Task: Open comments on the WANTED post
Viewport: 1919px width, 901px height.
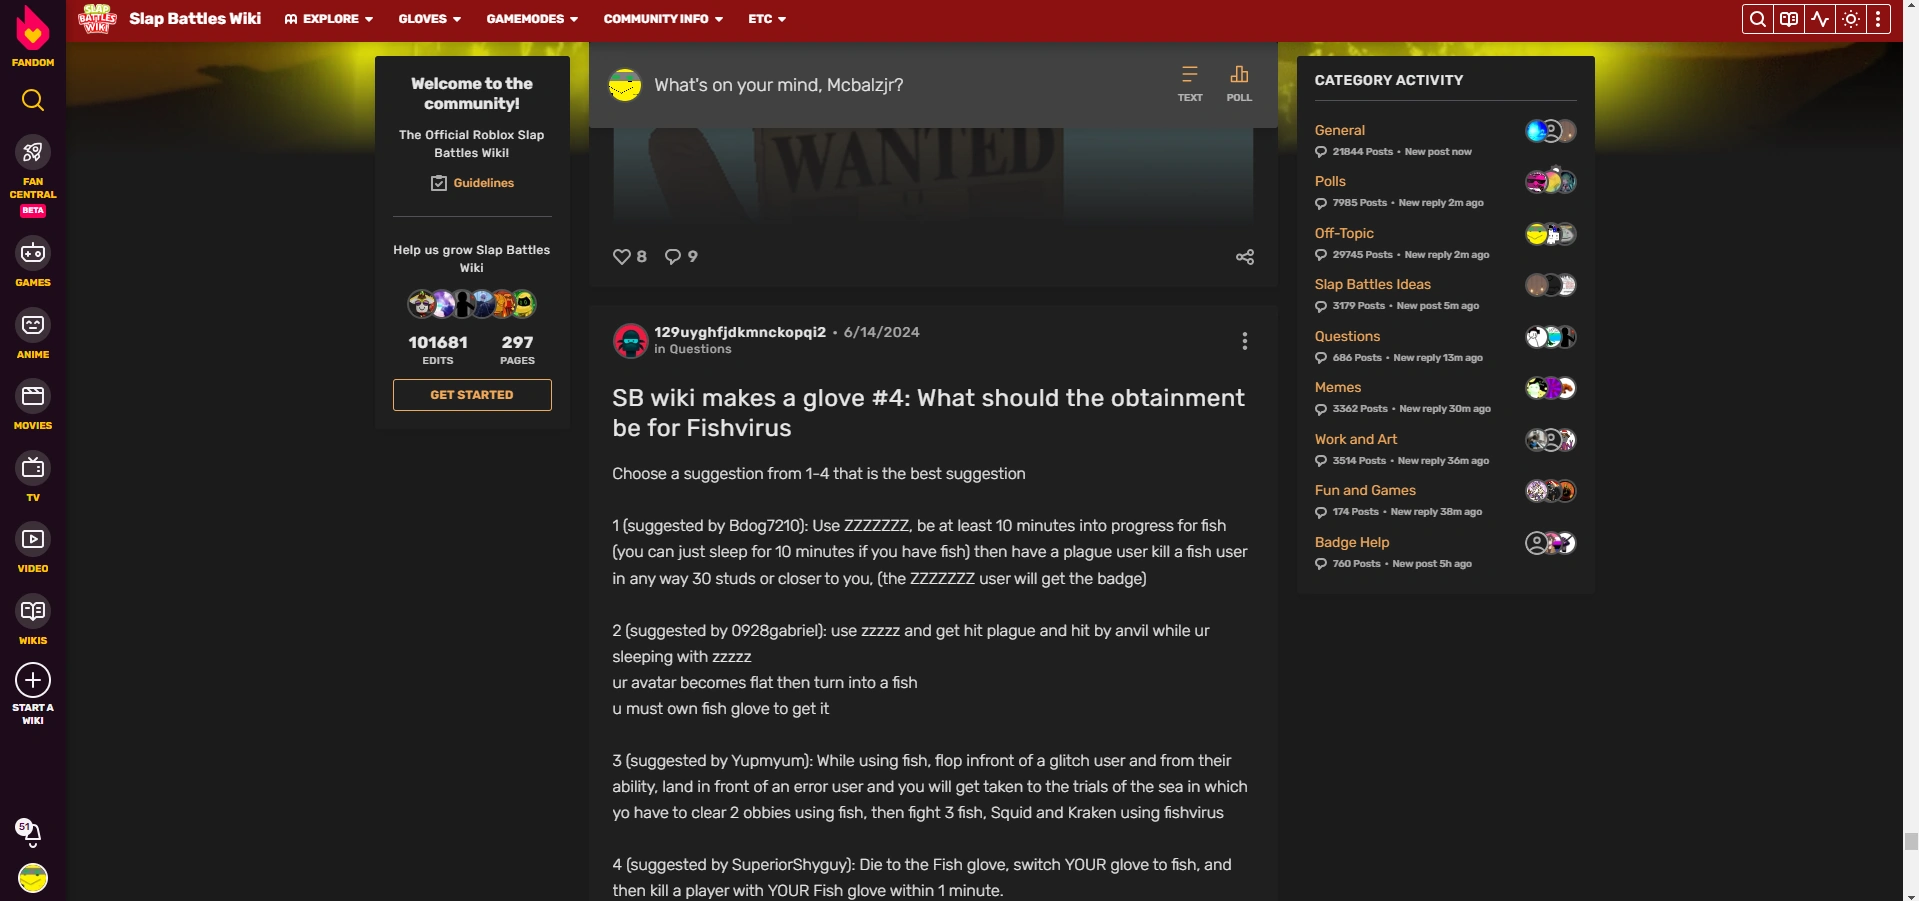Action: pos(681,257)
